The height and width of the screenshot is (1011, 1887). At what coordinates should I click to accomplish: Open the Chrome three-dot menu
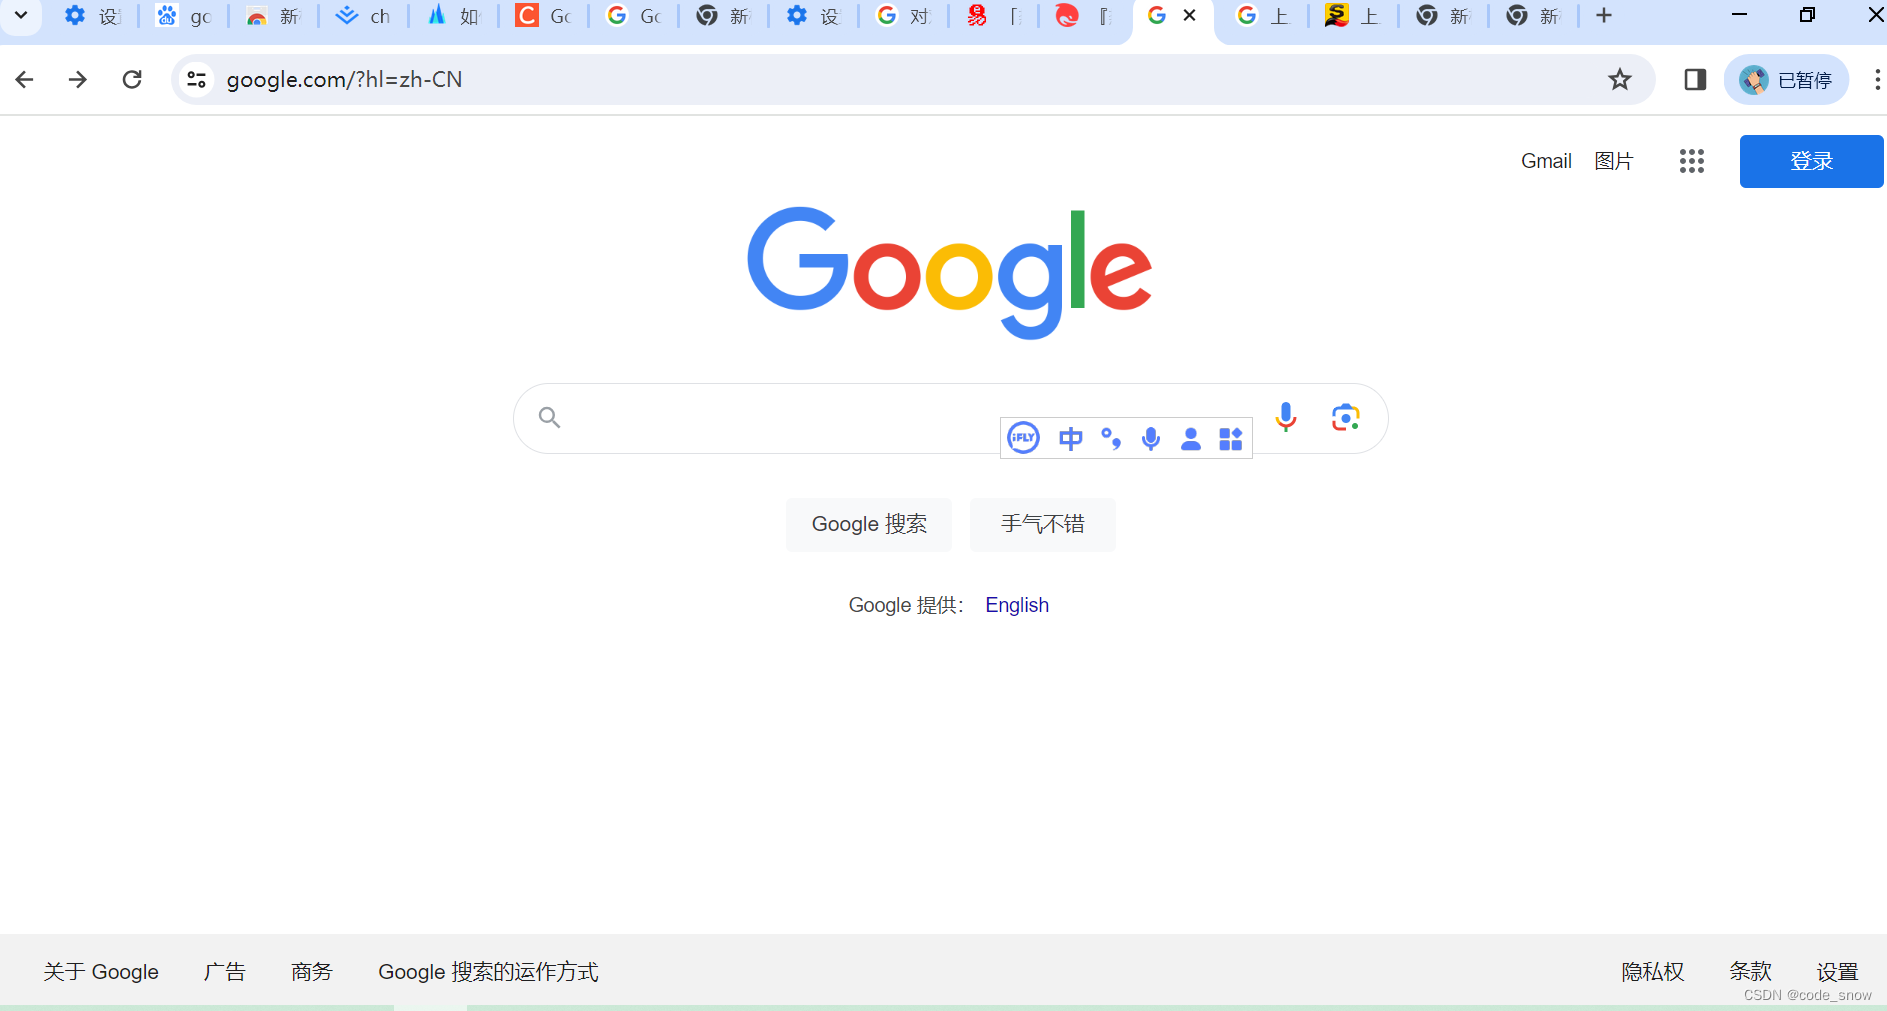click(1876, 79)
